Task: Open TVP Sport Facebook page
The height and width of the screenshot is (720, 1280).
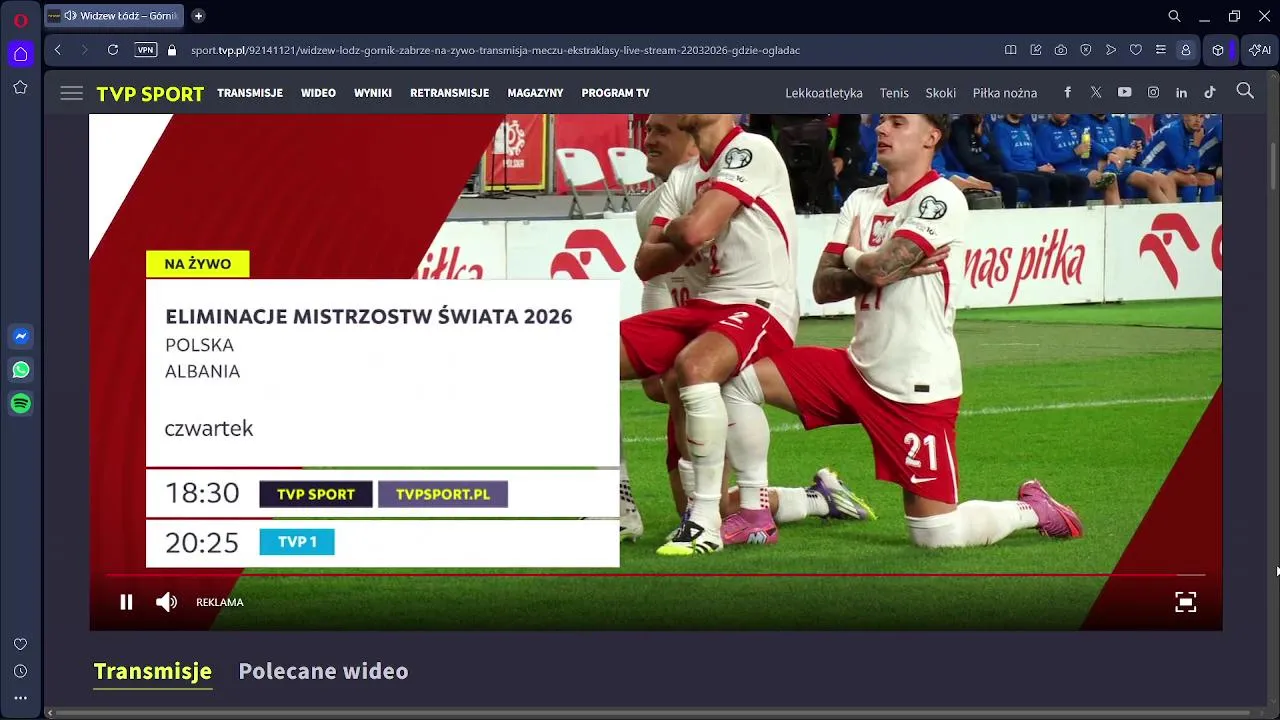Action: pos(1068,92)
